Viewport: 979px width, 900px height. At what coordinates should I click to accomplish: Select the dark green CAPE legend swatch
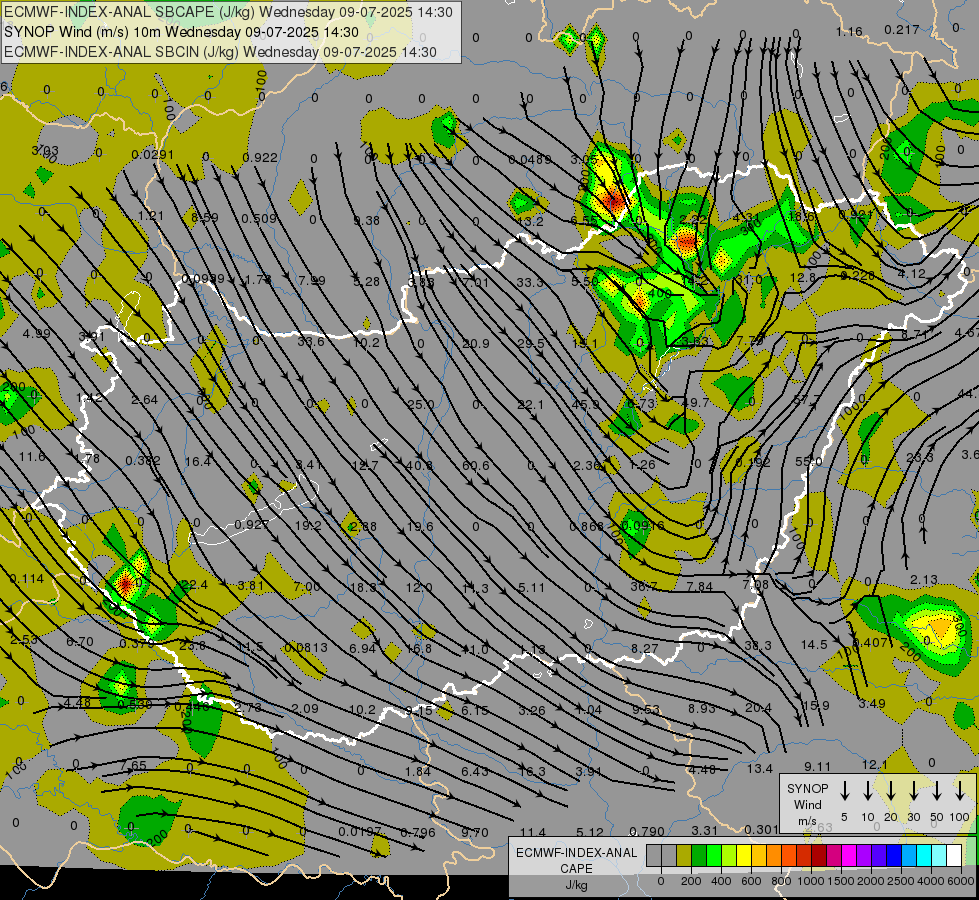(699, 856)
